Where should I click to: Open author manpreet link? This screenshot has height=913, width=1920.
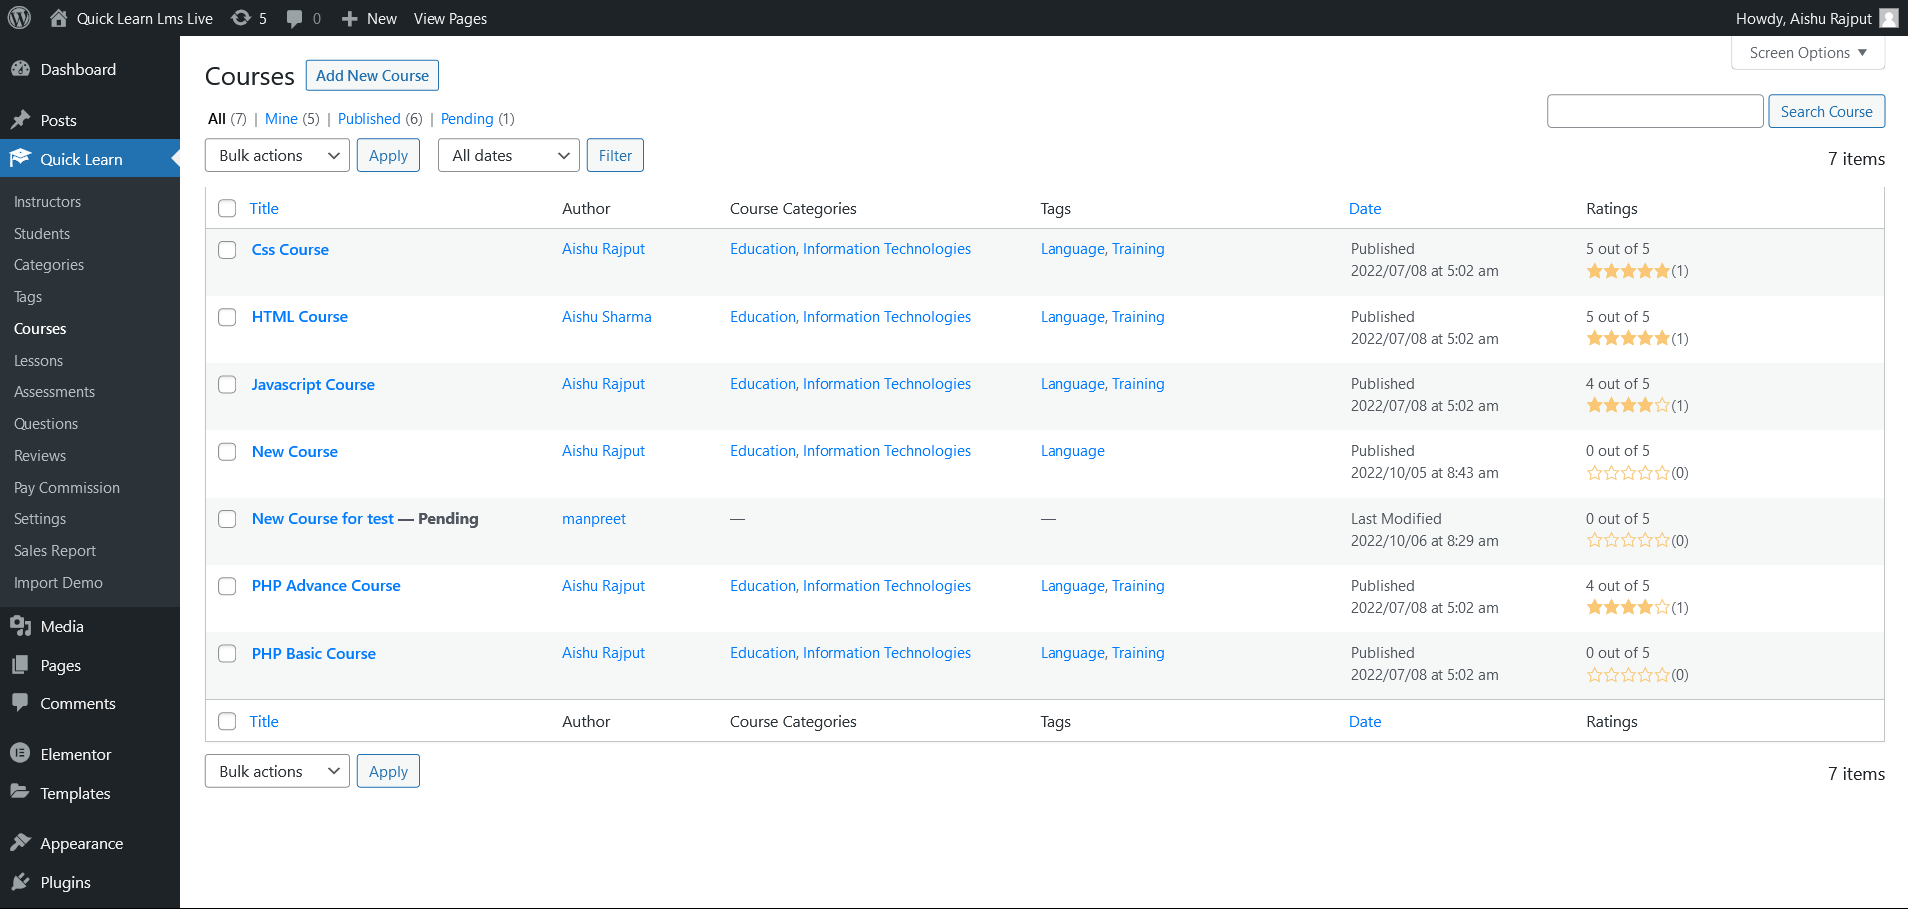point(594,518)
